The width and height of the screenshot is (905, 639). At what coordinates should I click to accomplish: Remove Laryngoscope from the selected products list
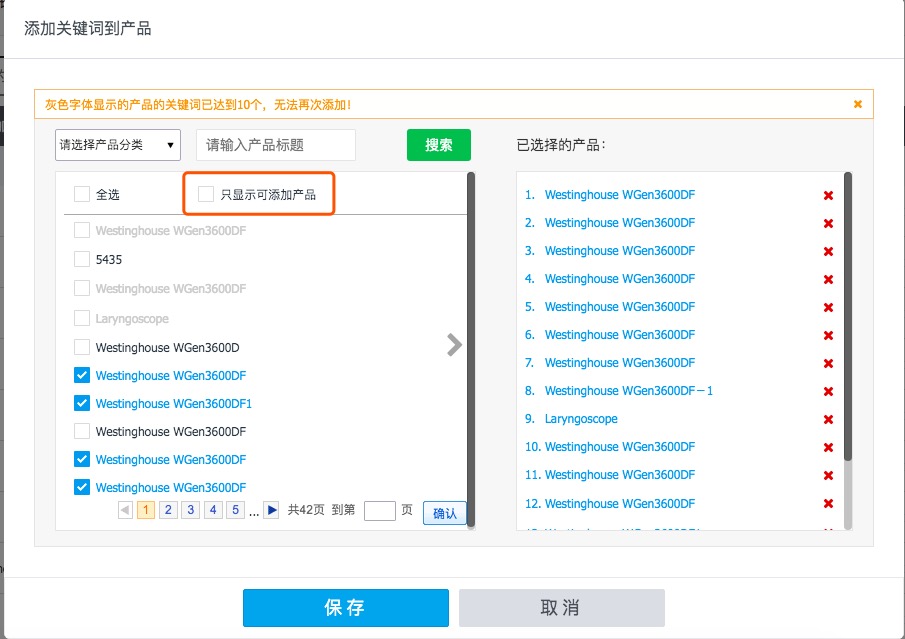click(x=828, y=418)
